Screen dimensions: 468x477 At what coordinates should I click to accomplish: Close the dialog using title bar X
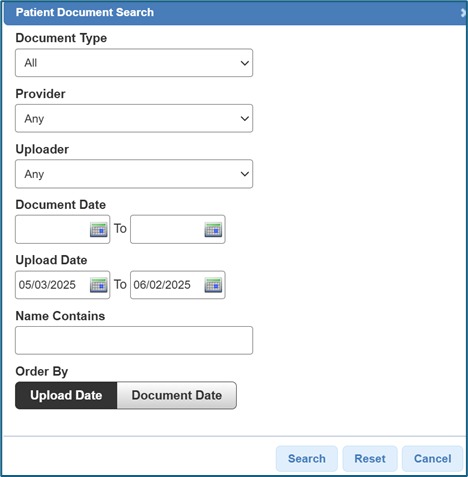coord(463,13)
